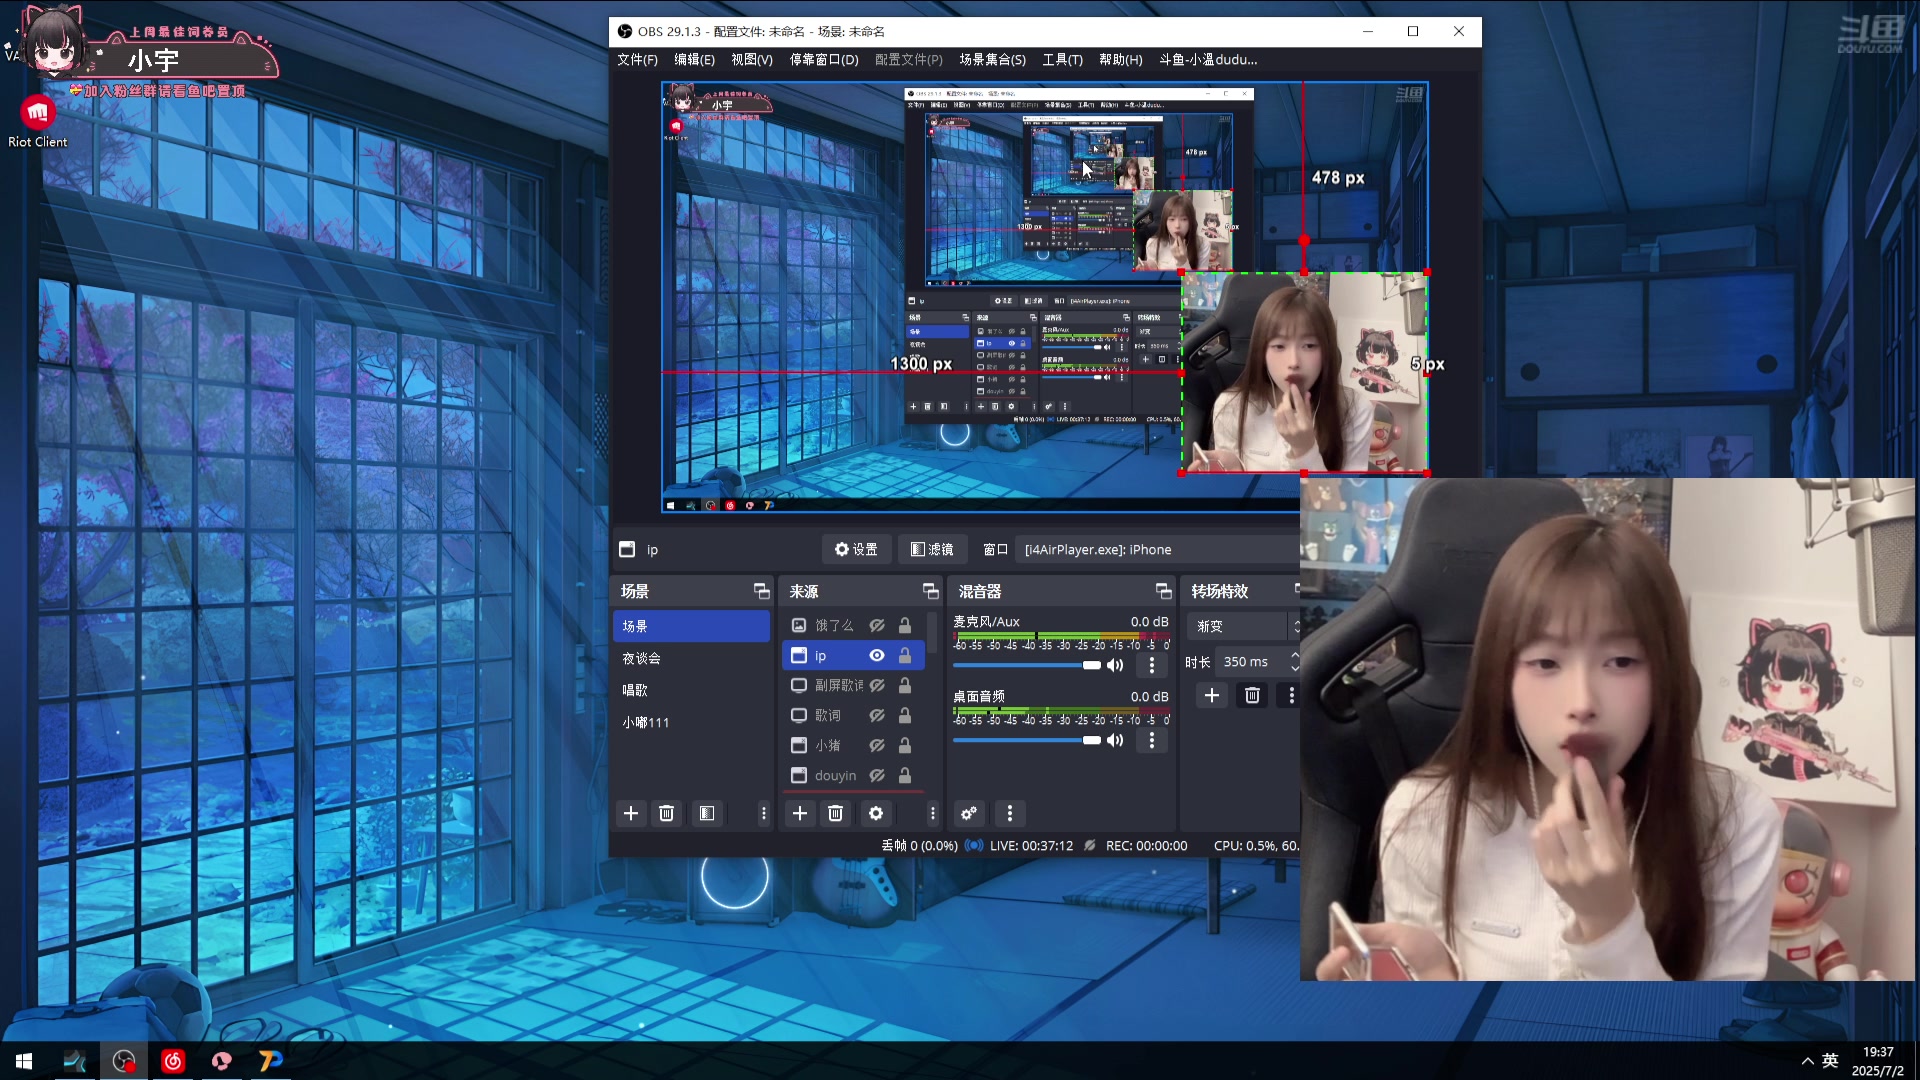Toggle the lock on the douyin source
The image size is (1920, 1080).
click(x=905, y=775)
